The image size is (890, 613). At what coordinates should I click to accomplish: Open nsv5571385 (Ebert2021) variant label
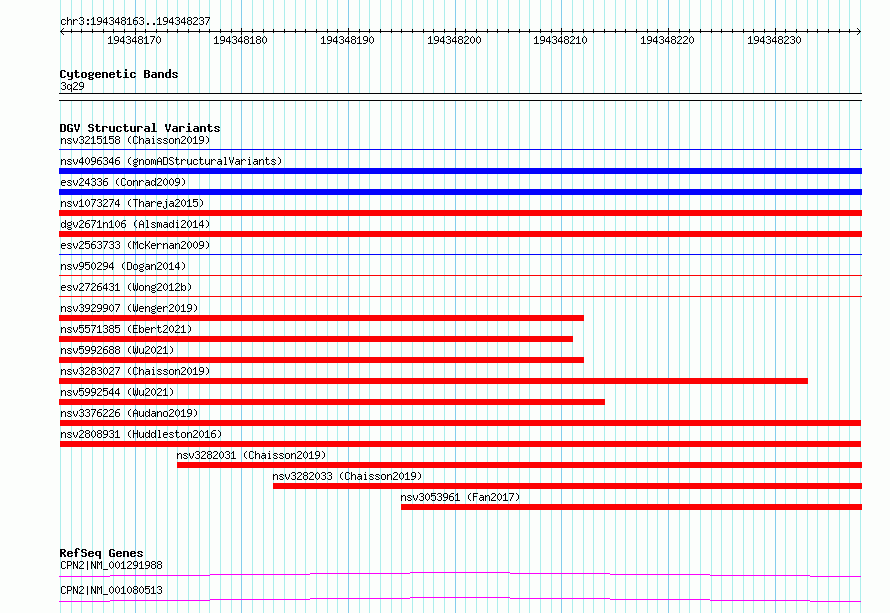[x=126, y=329]
